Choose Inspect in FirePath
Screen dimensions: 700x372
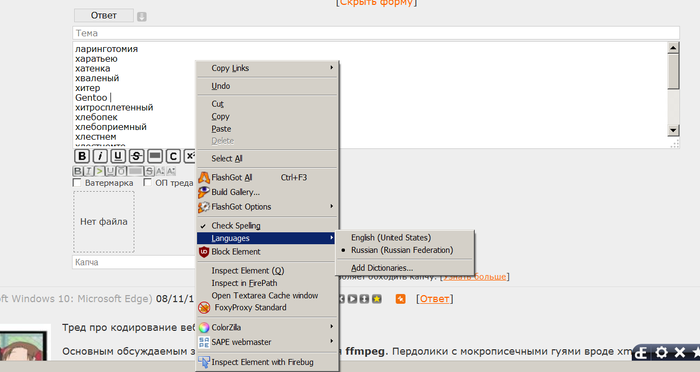pos(267,283)
